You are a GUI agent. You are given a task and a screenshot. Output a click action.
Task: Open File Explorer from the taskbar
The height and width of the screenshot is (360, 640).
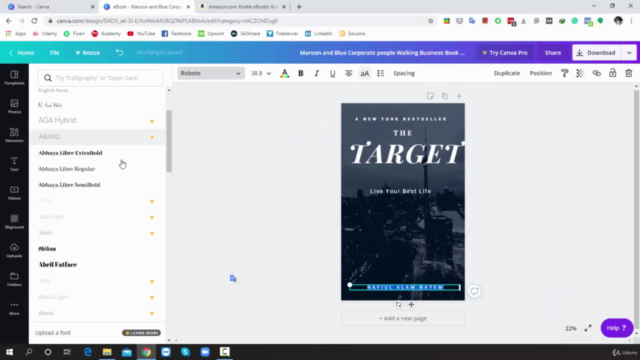107,352
